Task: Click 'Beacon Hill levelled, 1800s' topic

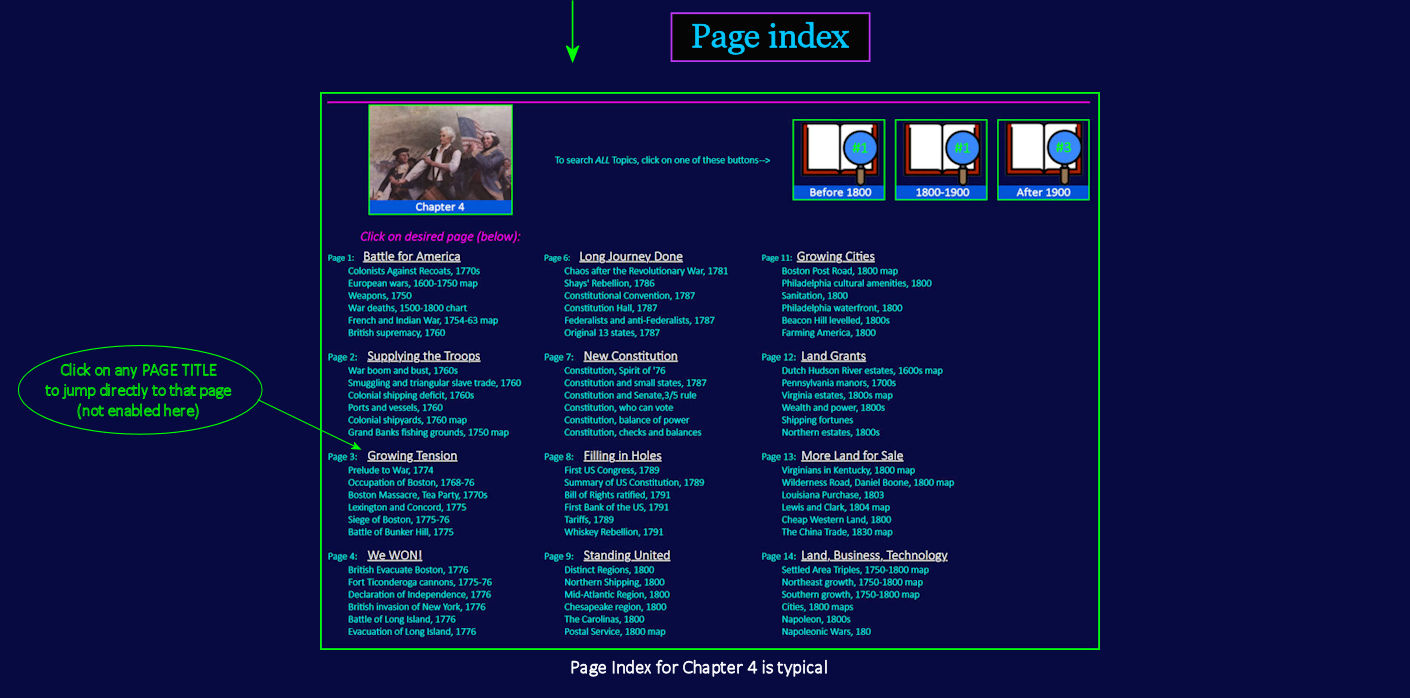Action: click(x=836, y=321)
